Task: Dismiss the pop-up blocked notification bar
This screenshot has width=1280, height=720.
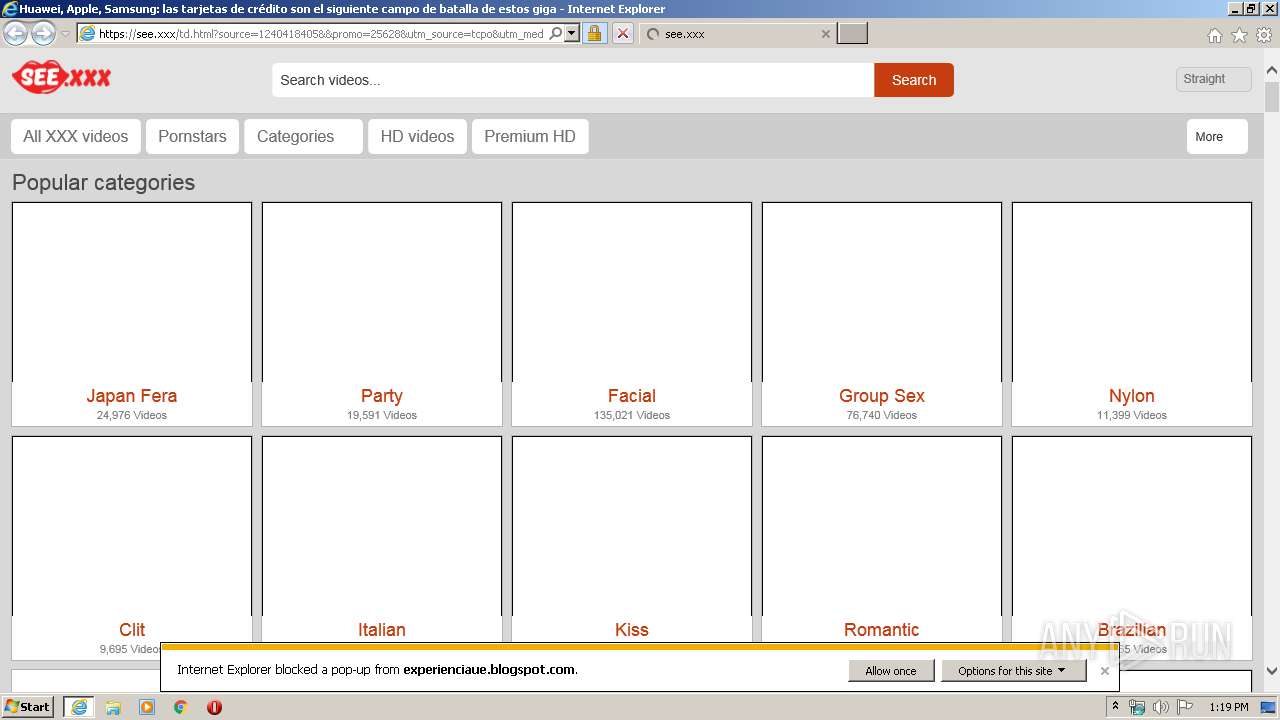Action: (x=1104, y=671)
